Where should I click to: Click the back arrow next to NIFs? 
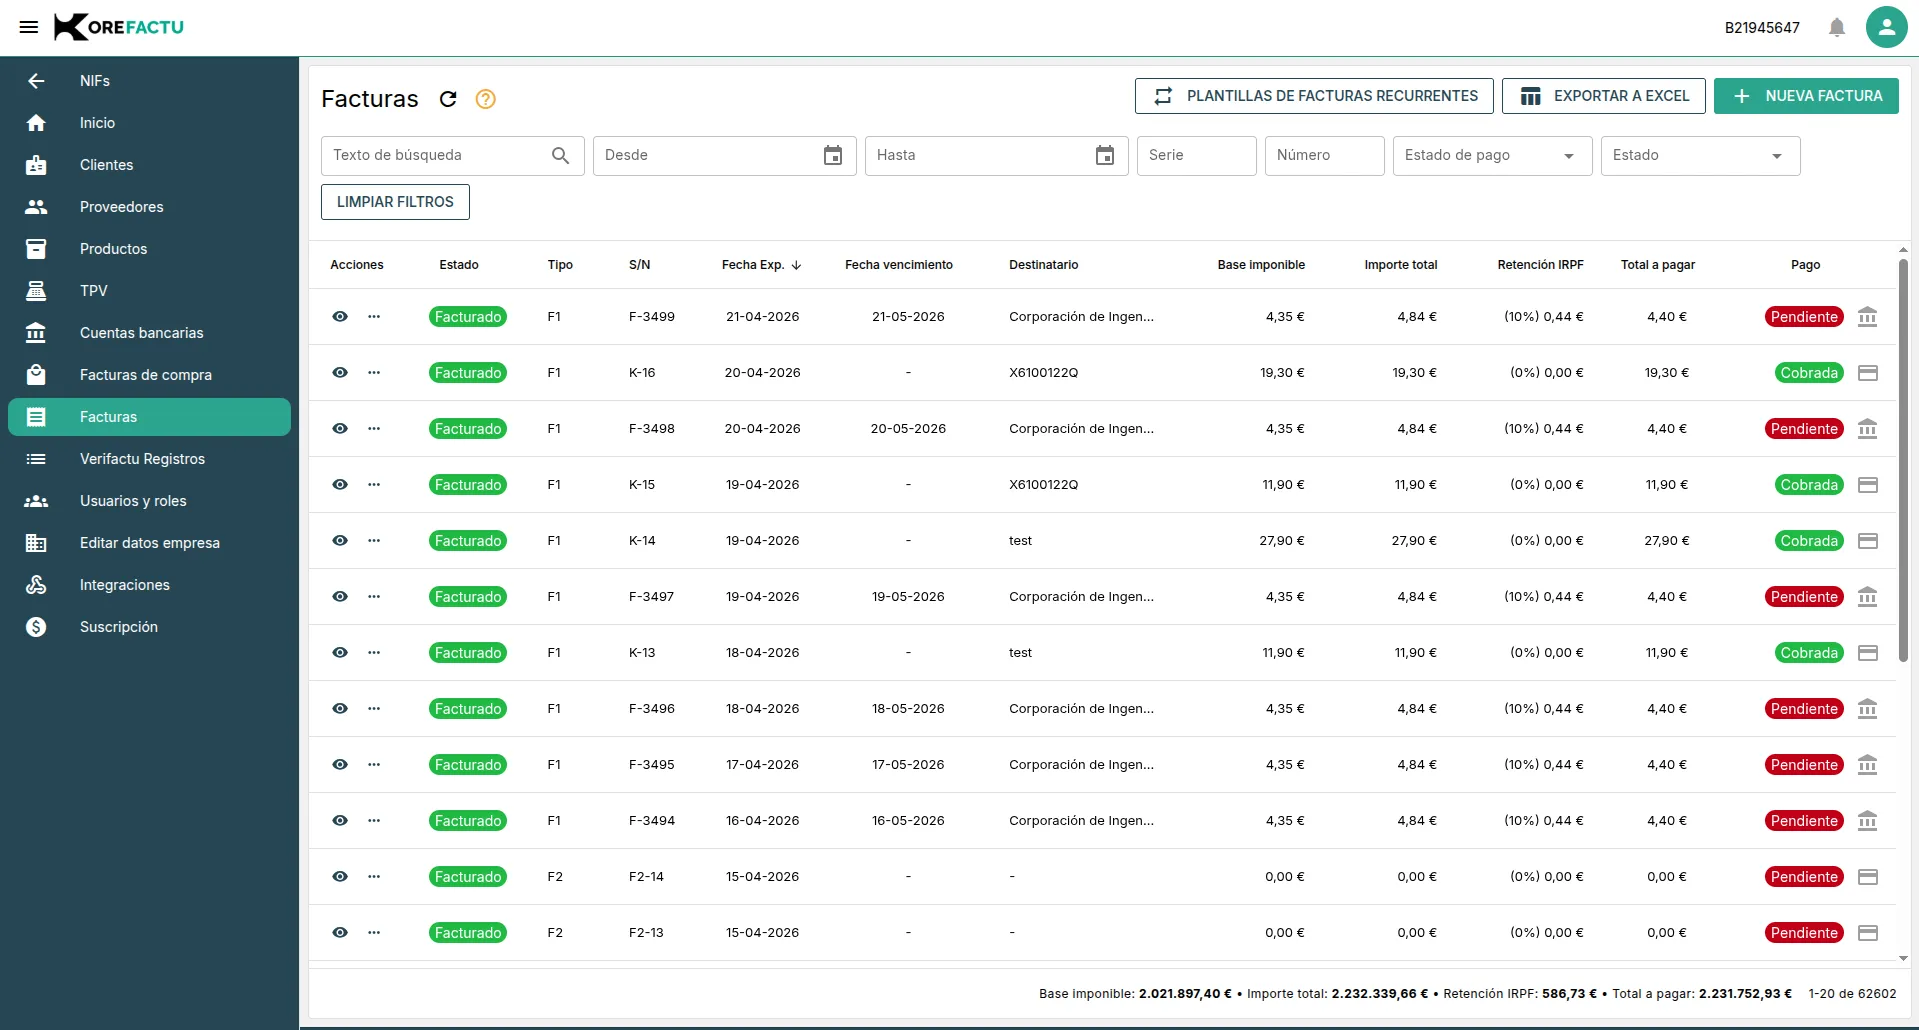pyautogui.click(x=36, y=81)
